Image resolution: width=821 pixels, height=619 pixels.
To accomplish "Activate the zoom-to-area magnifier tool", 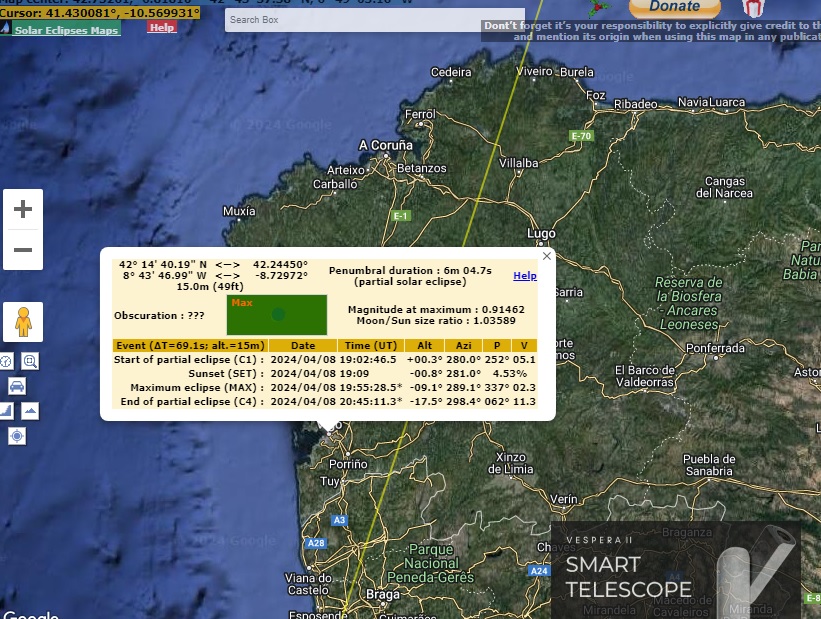I will coord(30,361).
